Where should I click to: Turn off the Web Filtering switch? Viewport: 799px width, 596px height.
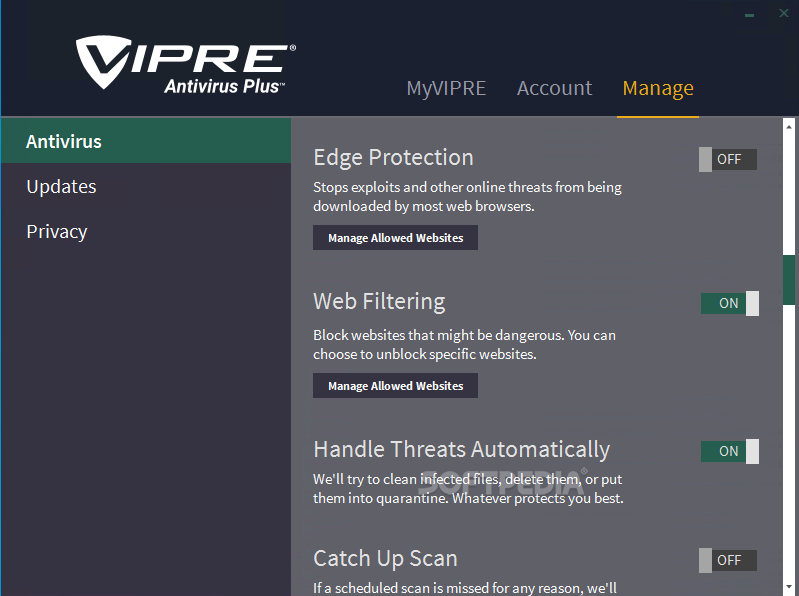coord(730,304)
